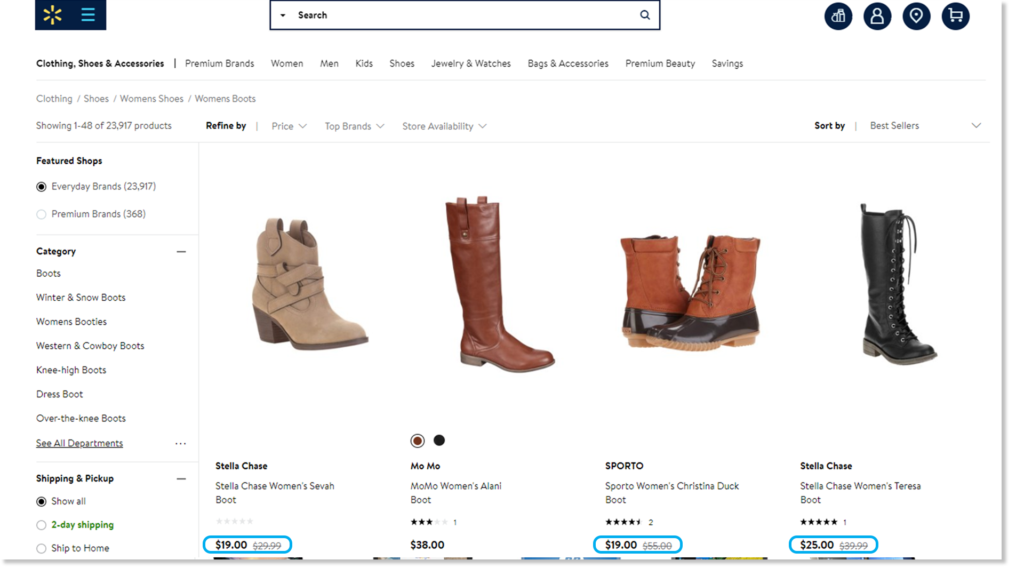Open the Sporto duck boot image
The width and height of the screenshot is (1024, 576).
(690, 293)
